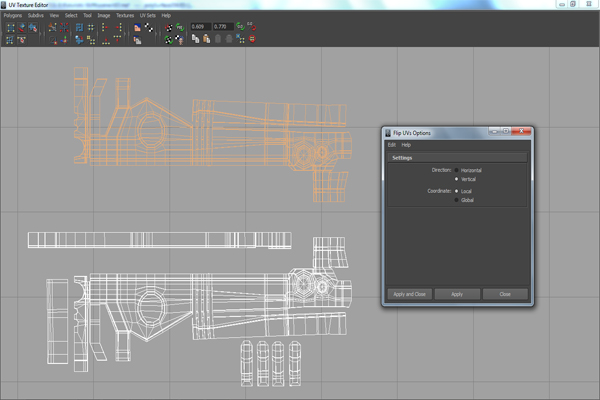Click the blue maze-shaped UV icon
Image resolution: width=600 pixels, height=400 pixels.
tap(79, 27)
